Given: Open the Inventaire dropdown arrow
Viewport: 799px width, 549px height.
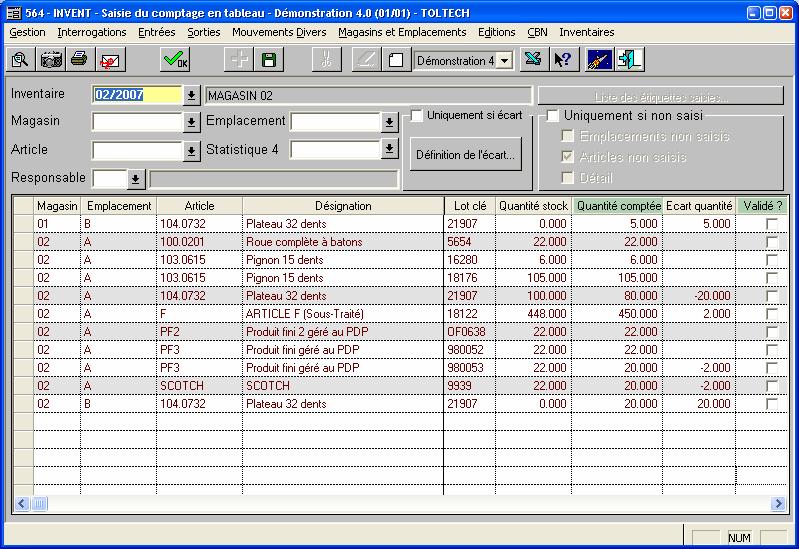Looking at the screenshot, I should (191, 95).
